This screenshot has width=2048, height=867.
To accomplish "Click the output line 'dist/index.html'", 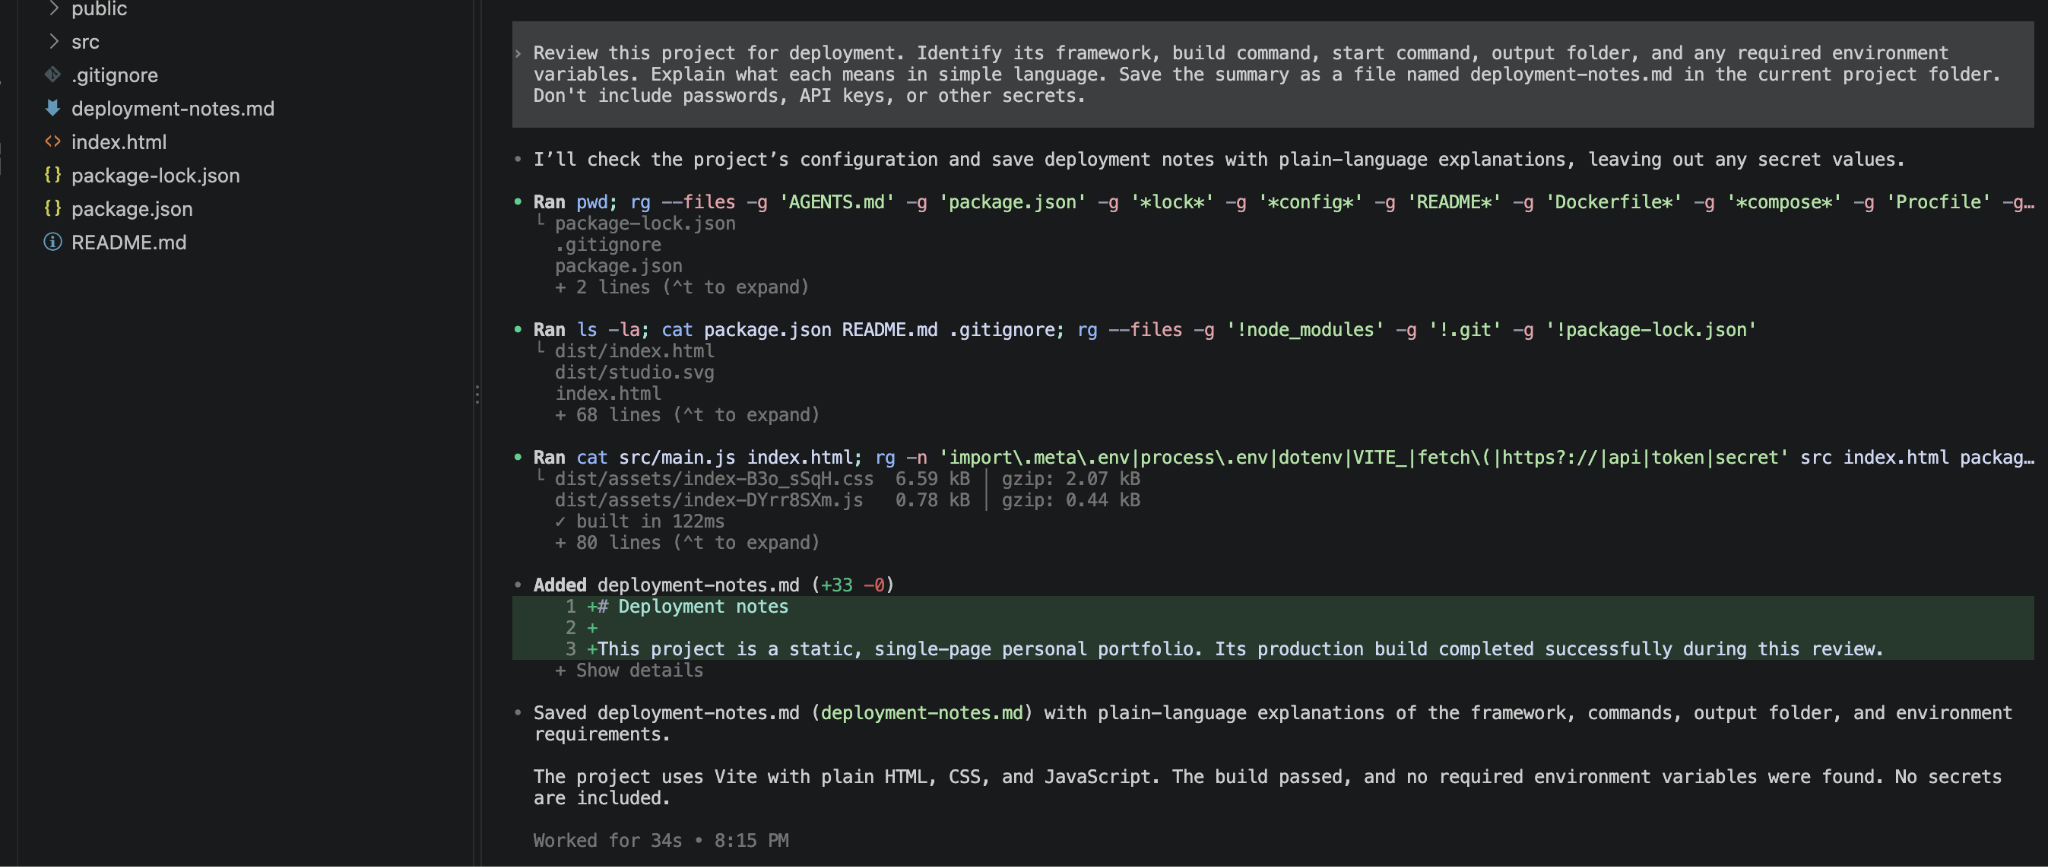I will click(x=635, y=351).
